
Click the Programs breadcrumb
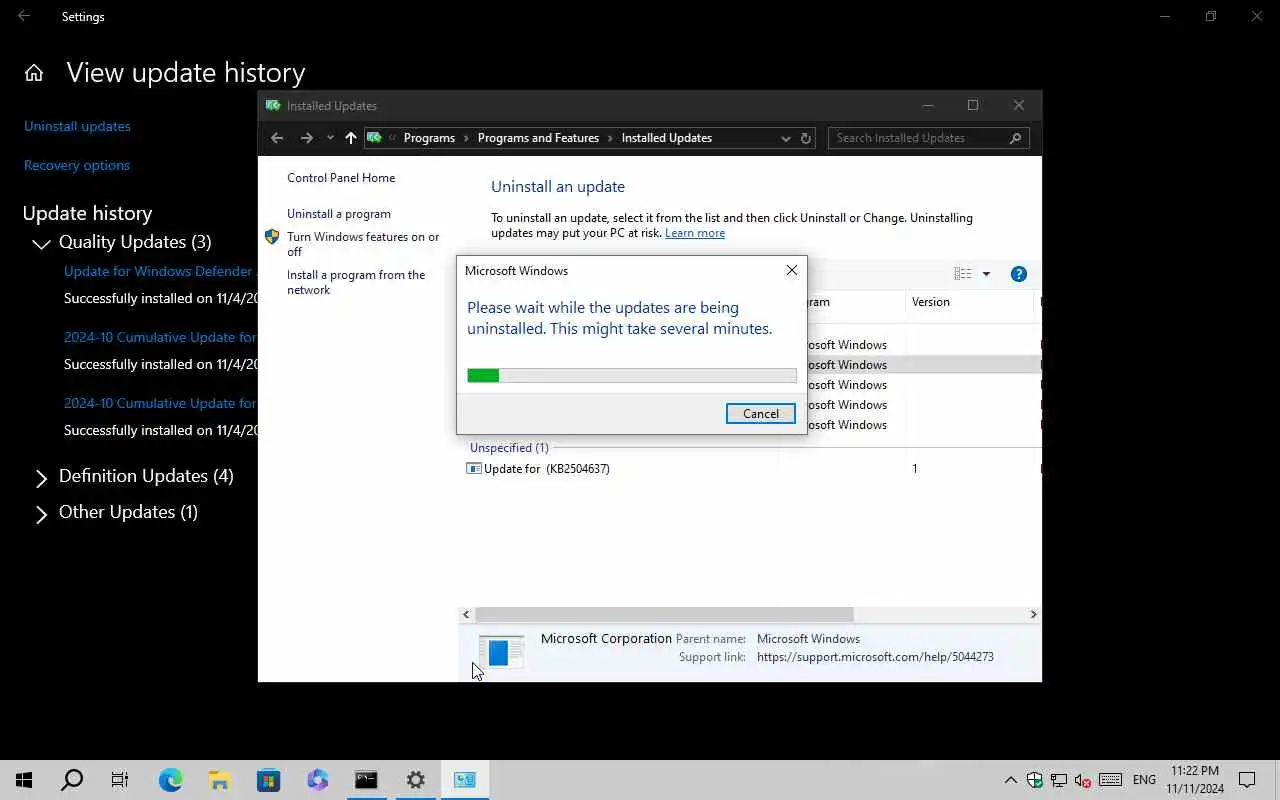(429, 138)
